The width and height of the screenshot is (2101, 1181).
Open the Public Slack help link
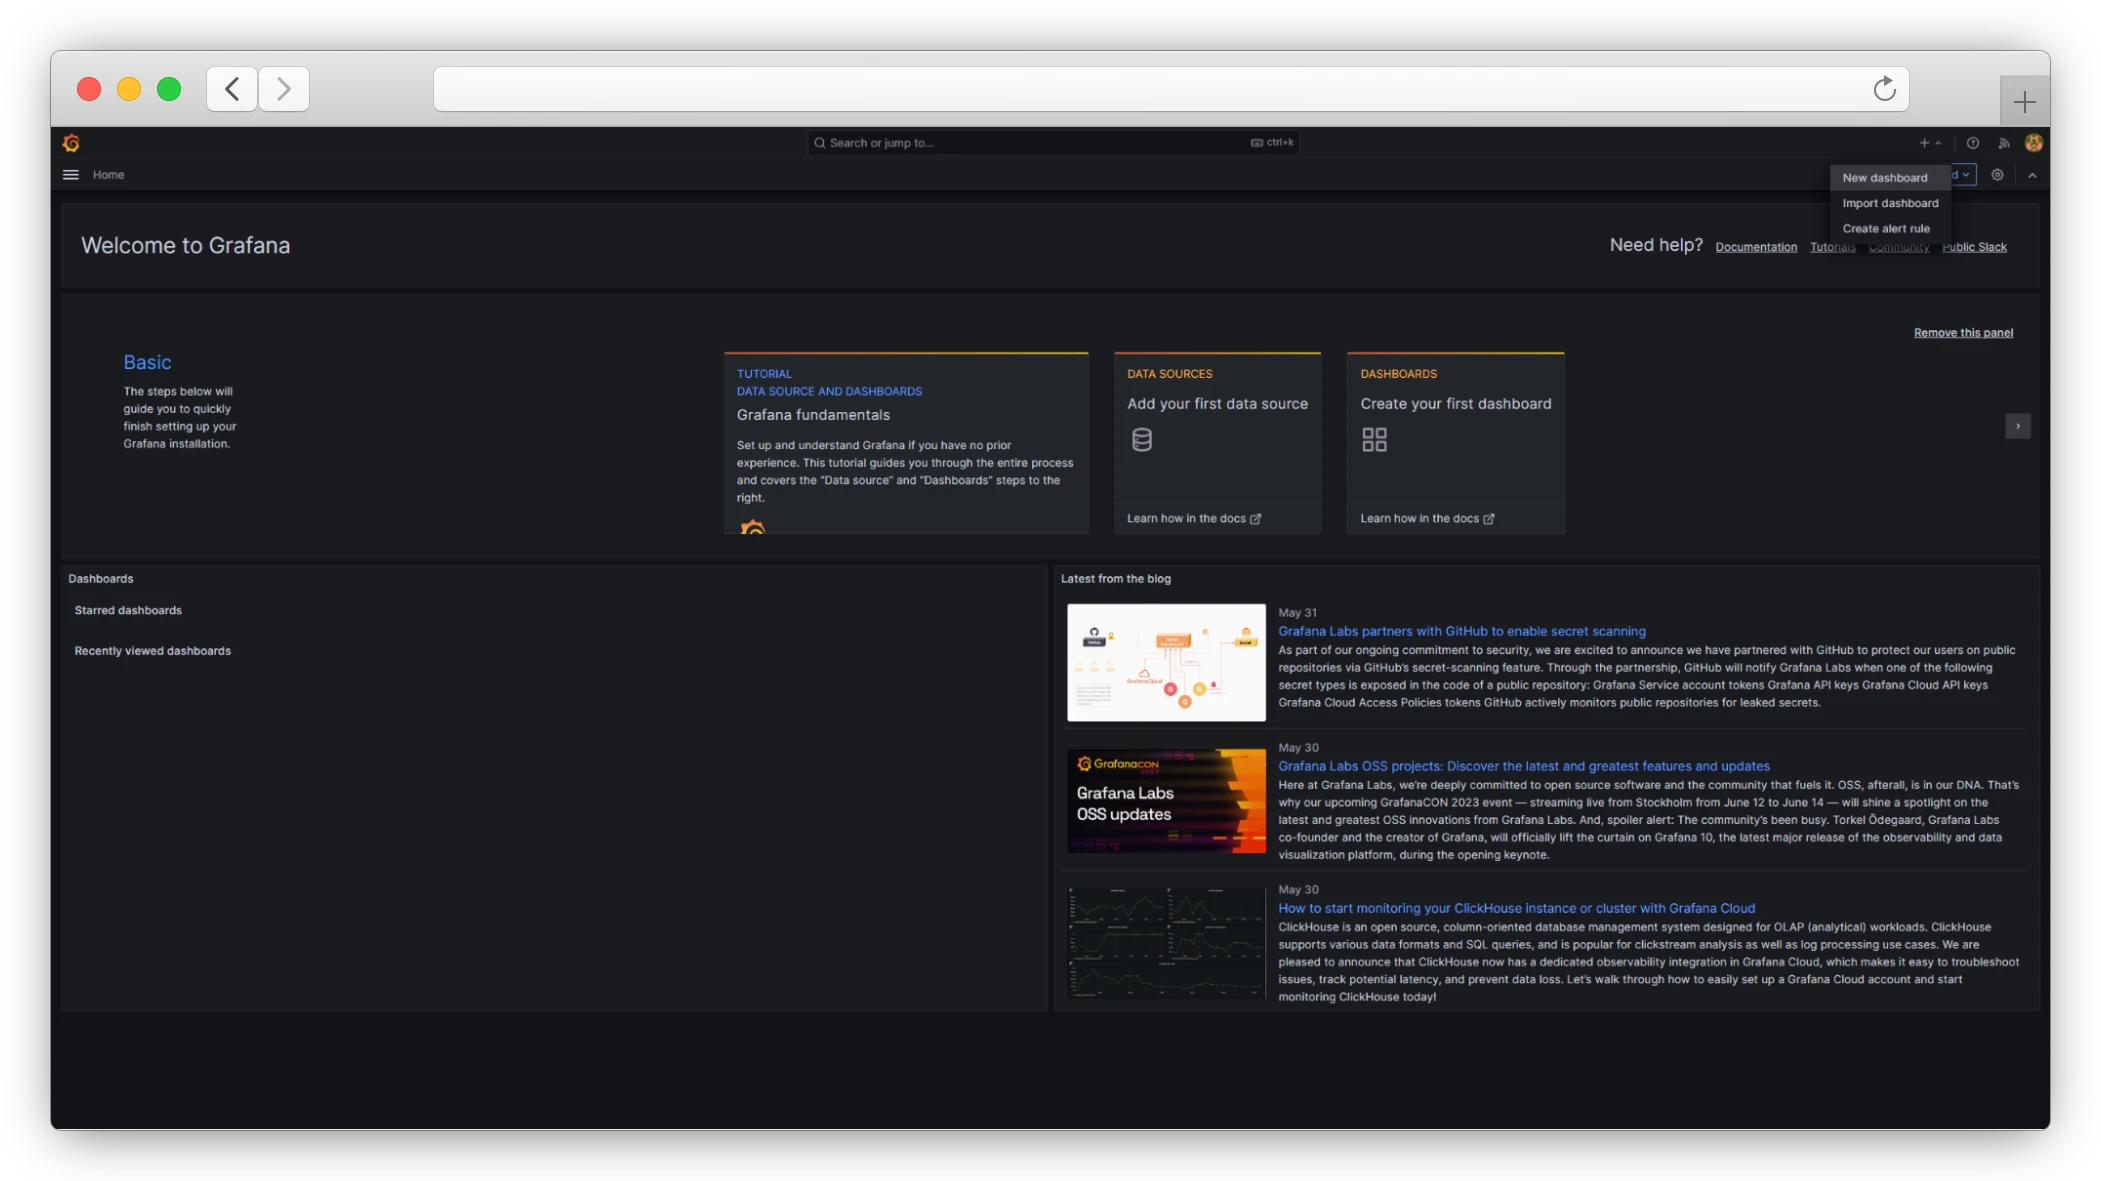point(1974,246)
